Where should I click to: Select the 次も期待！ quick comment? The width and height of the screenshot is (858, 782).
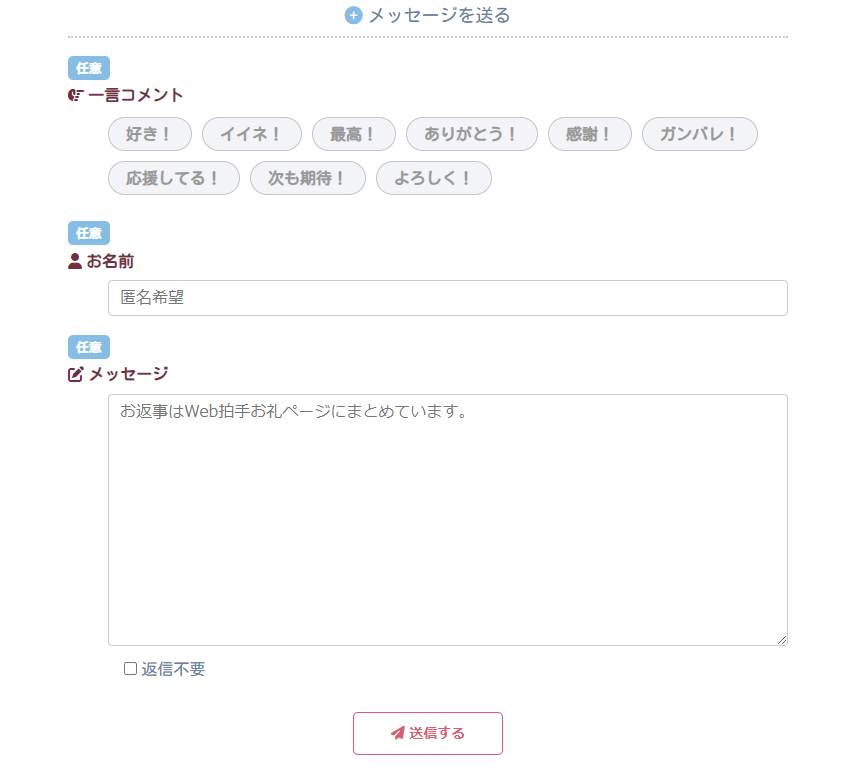tap(308, 178)
